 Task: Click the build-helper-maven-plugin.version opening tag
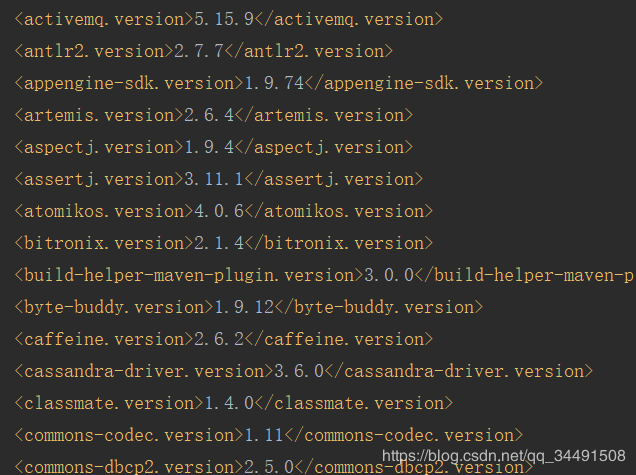186,275
